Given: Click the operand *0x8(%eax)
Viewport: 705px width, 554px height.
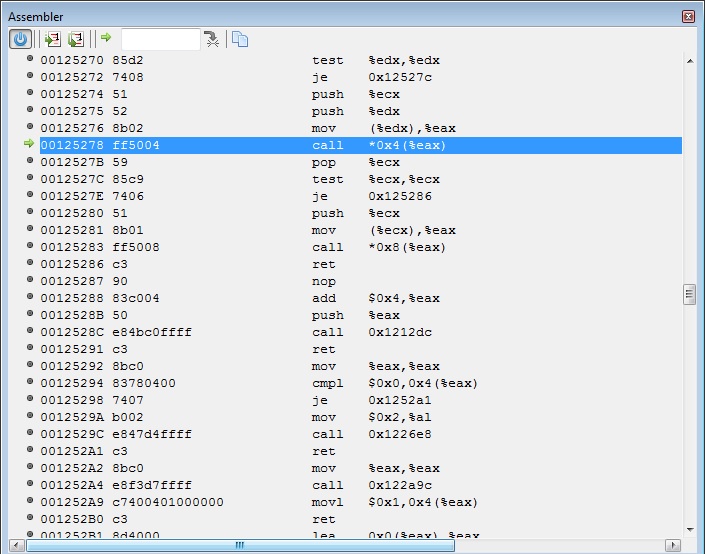Looking at the screenshot, I should [x=407, y=247].
